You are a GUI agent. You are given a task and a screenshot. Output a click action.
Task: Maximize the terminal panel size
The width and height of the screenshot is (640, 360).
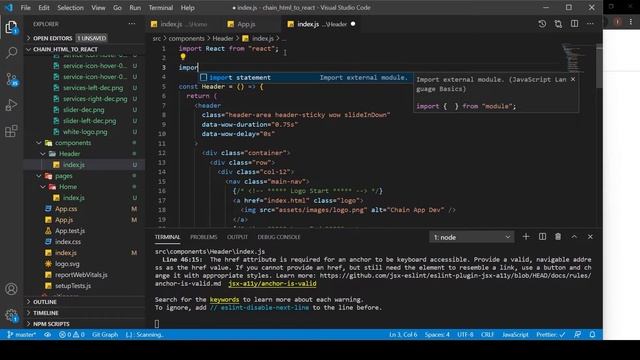pyautogui.click(x=574, y=237)
